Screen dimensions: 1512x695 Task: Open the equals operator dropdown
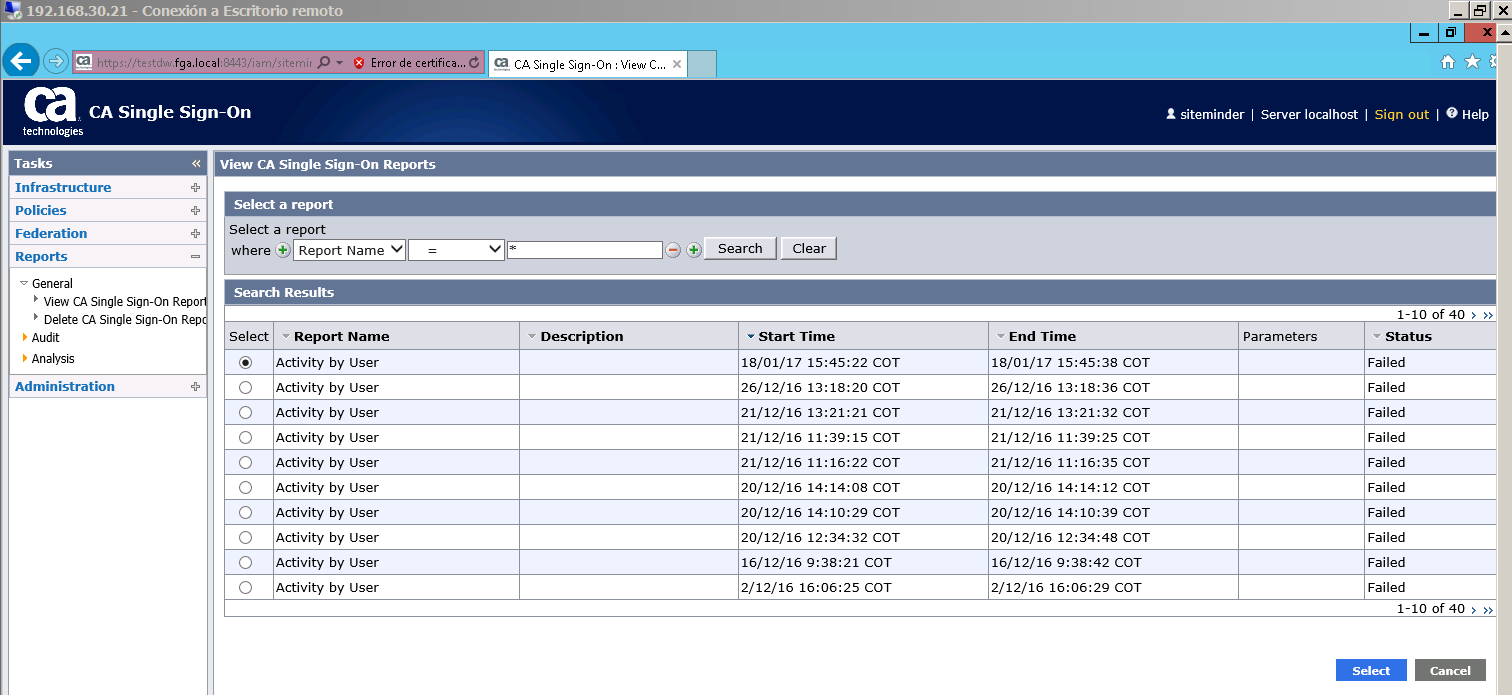456,250
